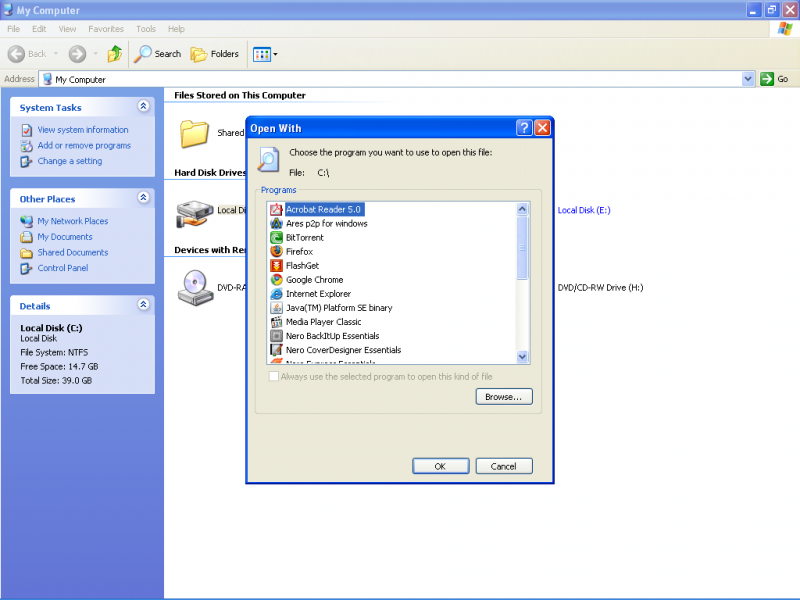Click the programs list scroll-down arrow

point(522,357)
